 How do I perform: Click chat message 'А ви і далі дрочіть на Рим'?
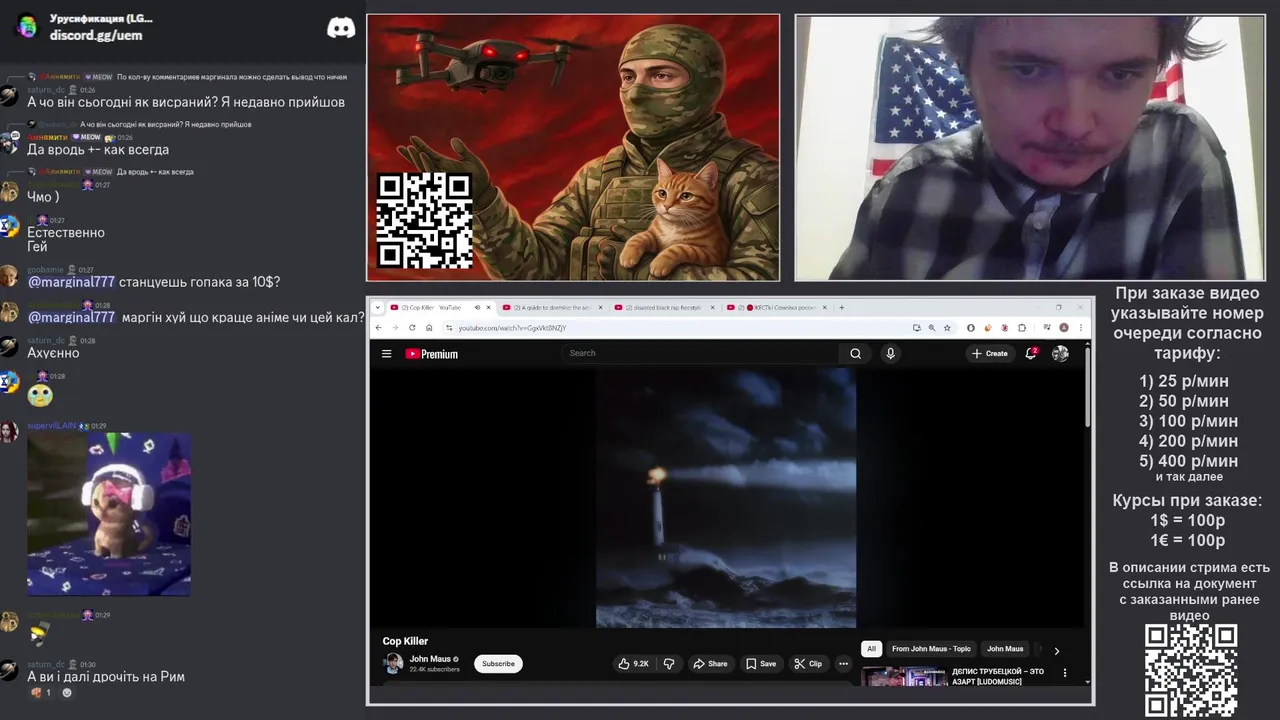coord(106,677)
